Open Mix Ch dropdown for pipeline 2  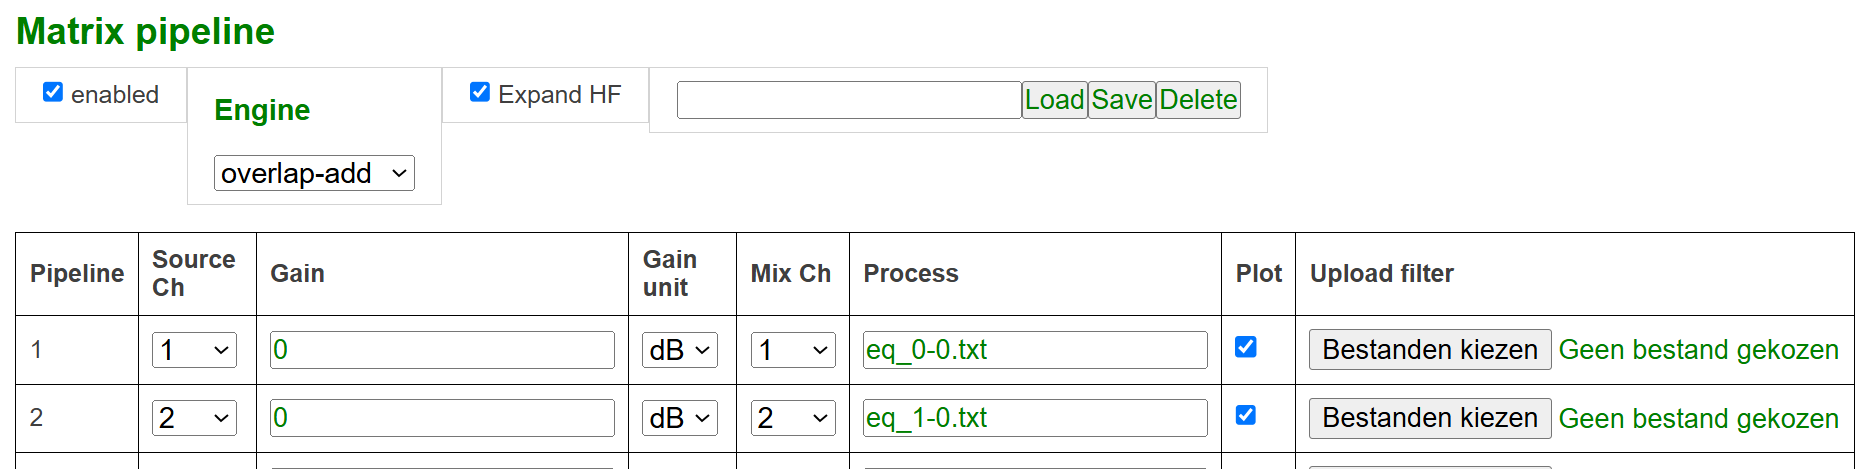793,418
